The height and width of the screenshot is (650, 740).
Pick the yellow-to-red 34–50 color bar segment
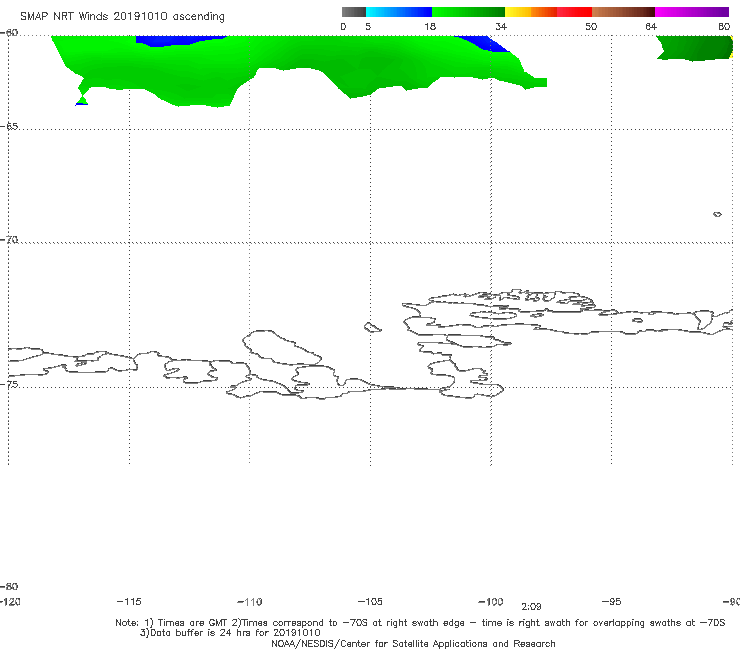point(548,12)
